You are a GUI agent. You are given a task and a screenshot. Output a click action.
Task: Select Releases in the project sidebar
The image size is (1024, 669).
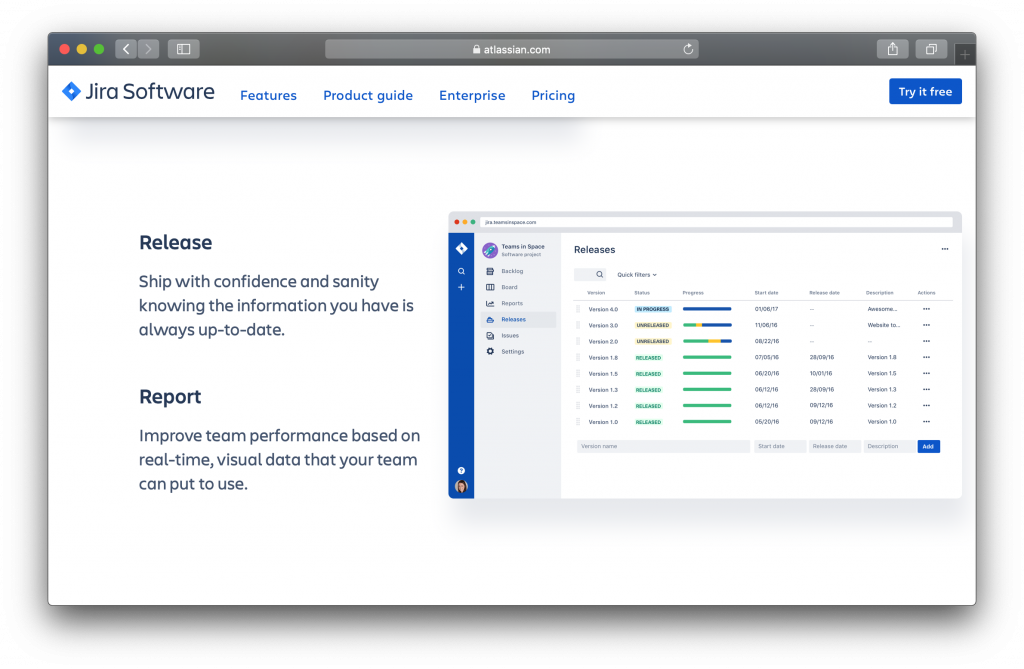coord(519,319)
